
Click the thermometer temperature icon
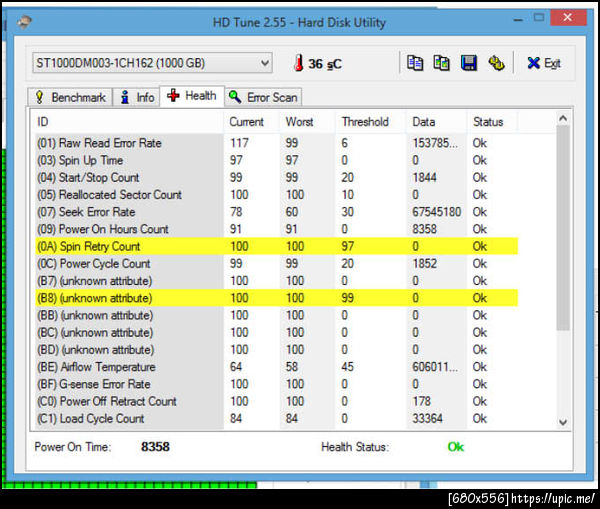299,63
